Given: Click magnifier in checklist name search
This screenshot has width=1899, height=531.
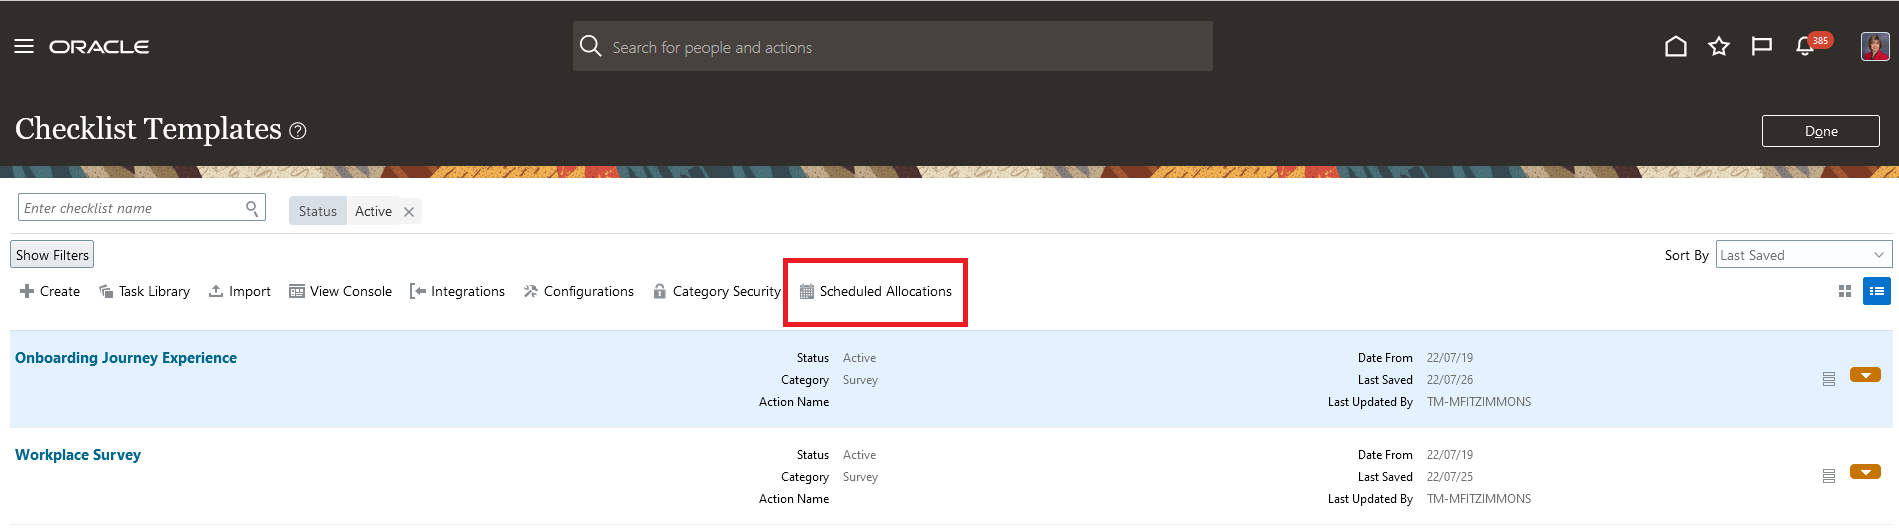Looking at the screenshot, I should 253,208.
